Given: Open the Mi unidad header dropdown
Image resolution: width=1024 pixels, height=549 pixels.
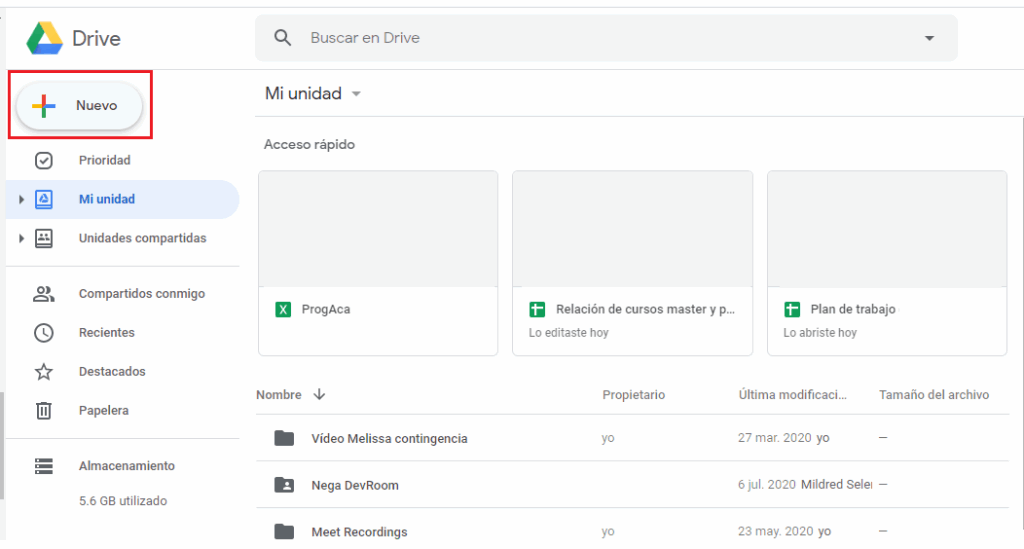Looking at the screenshot, I should [355, 94].
